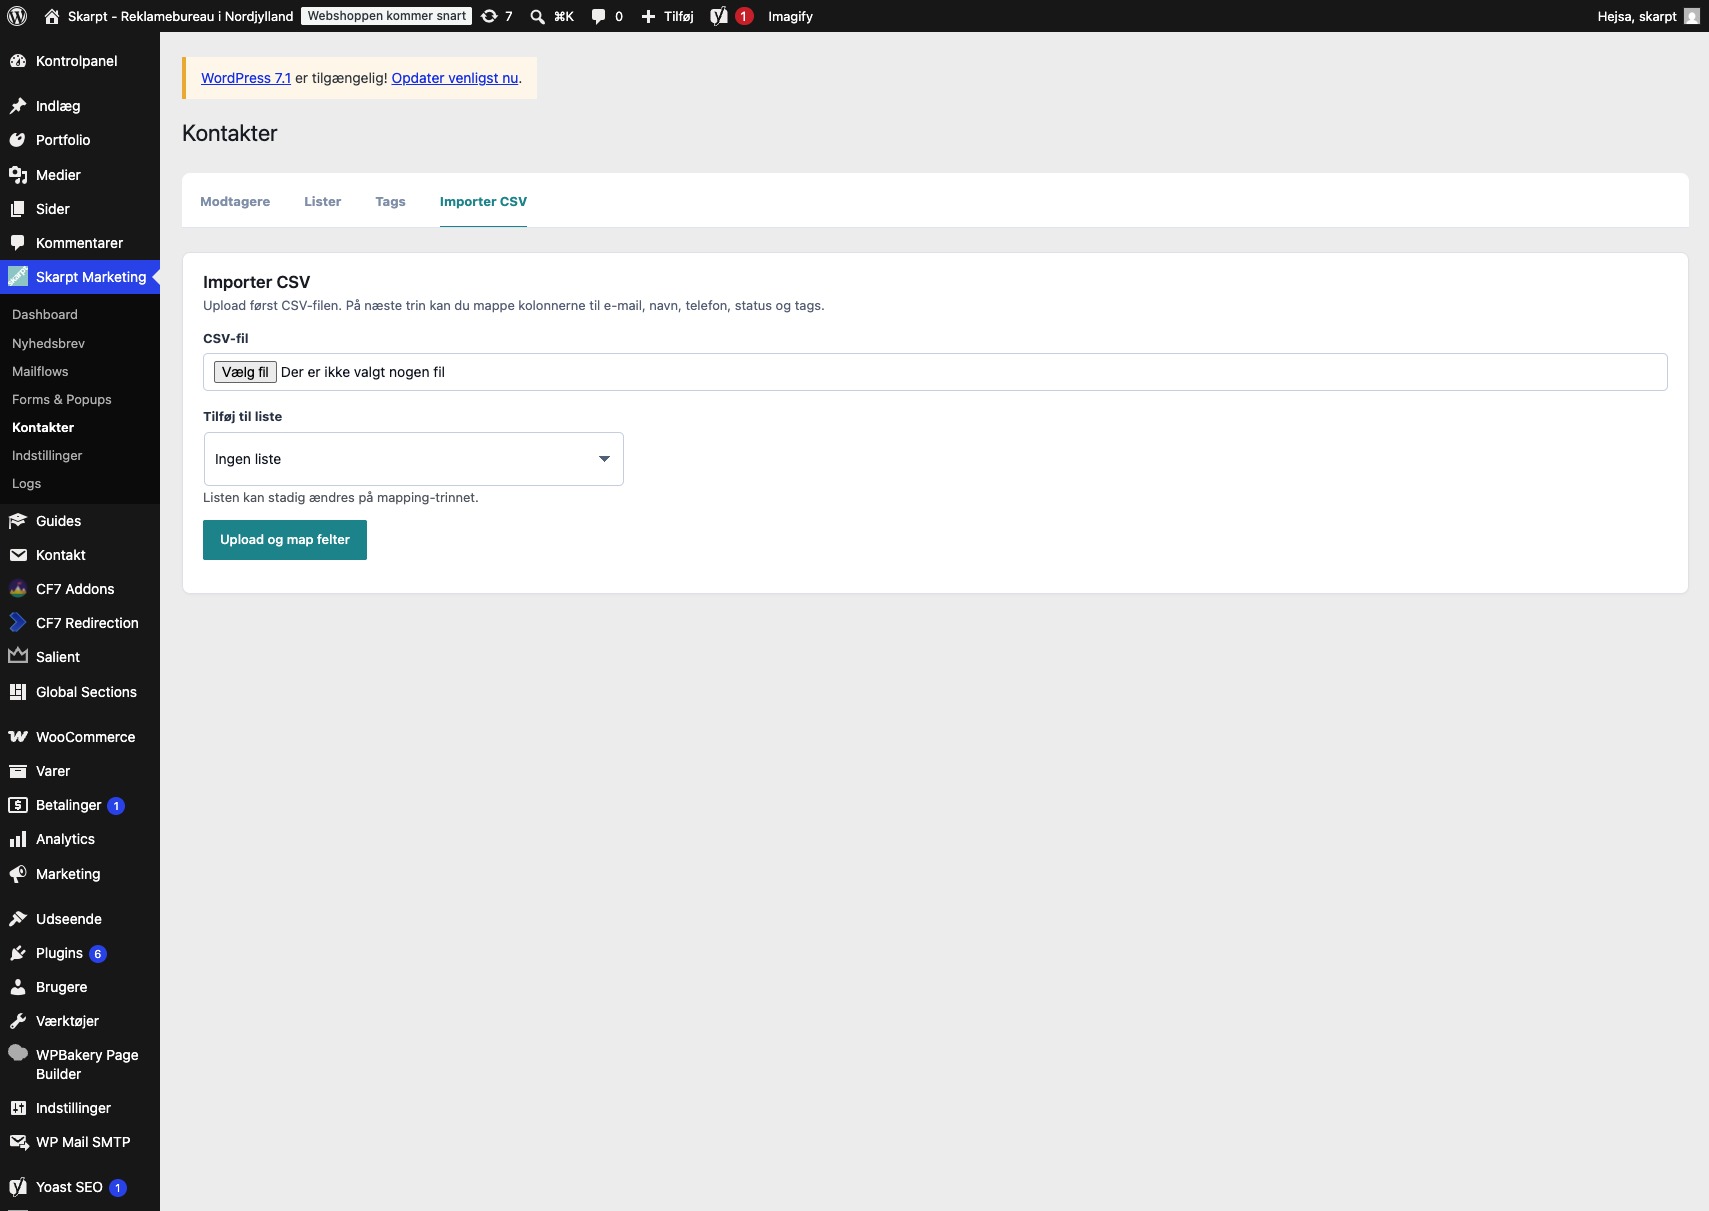Click the user avatar next to Hejsa, skarpt

(x=1692, y=16)
